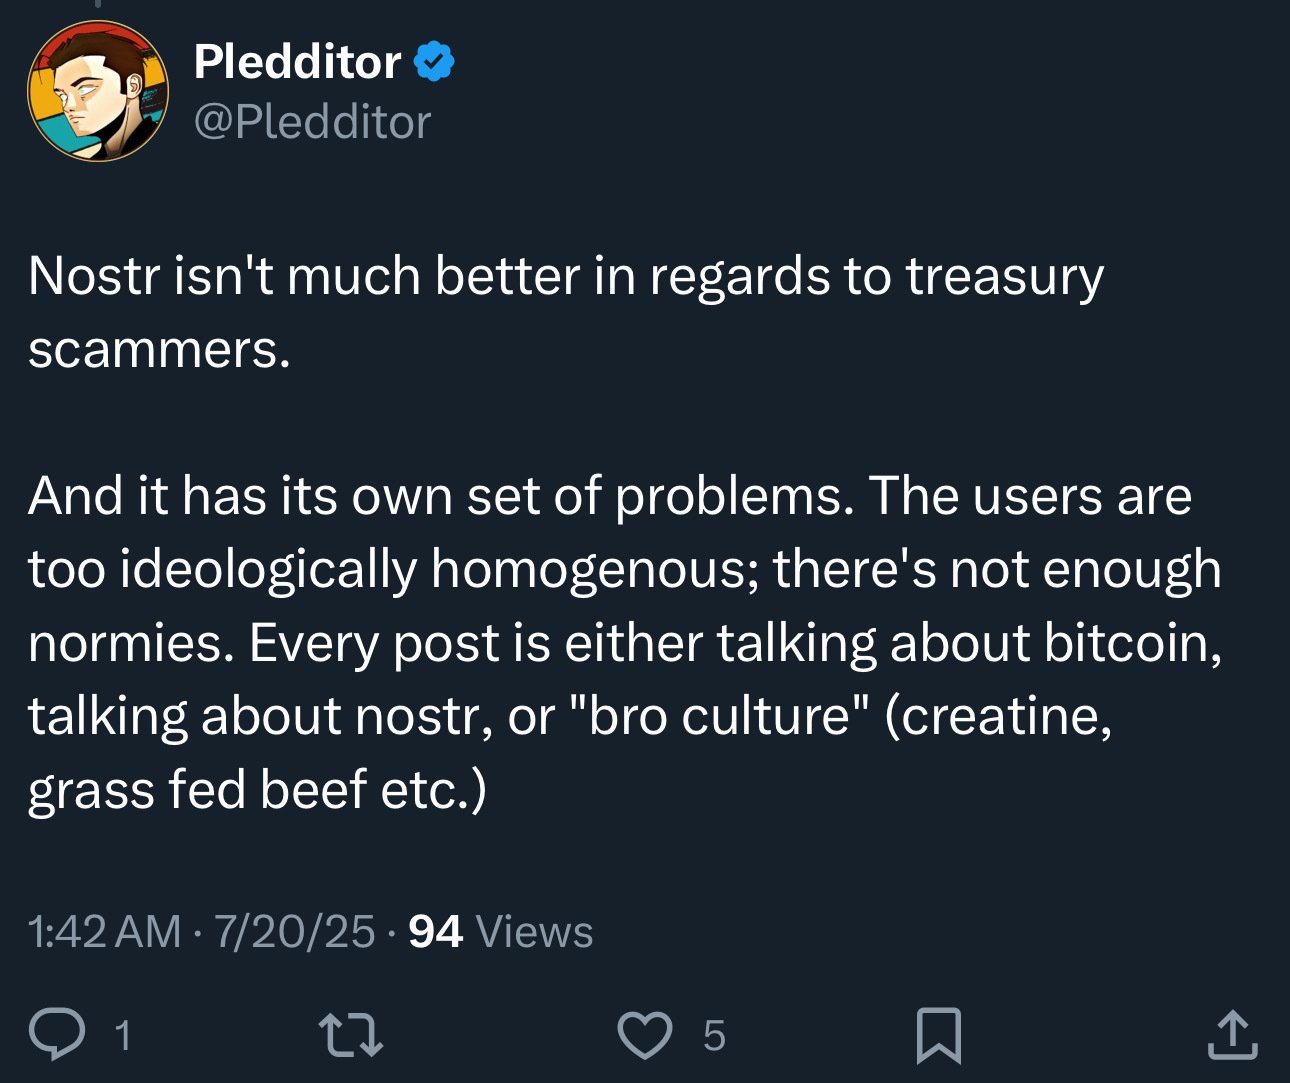This screenshot has height=1083, width=1290.
Task: Click the word 'scammers.' in the tweet
Action: click(x=160, y=350)
